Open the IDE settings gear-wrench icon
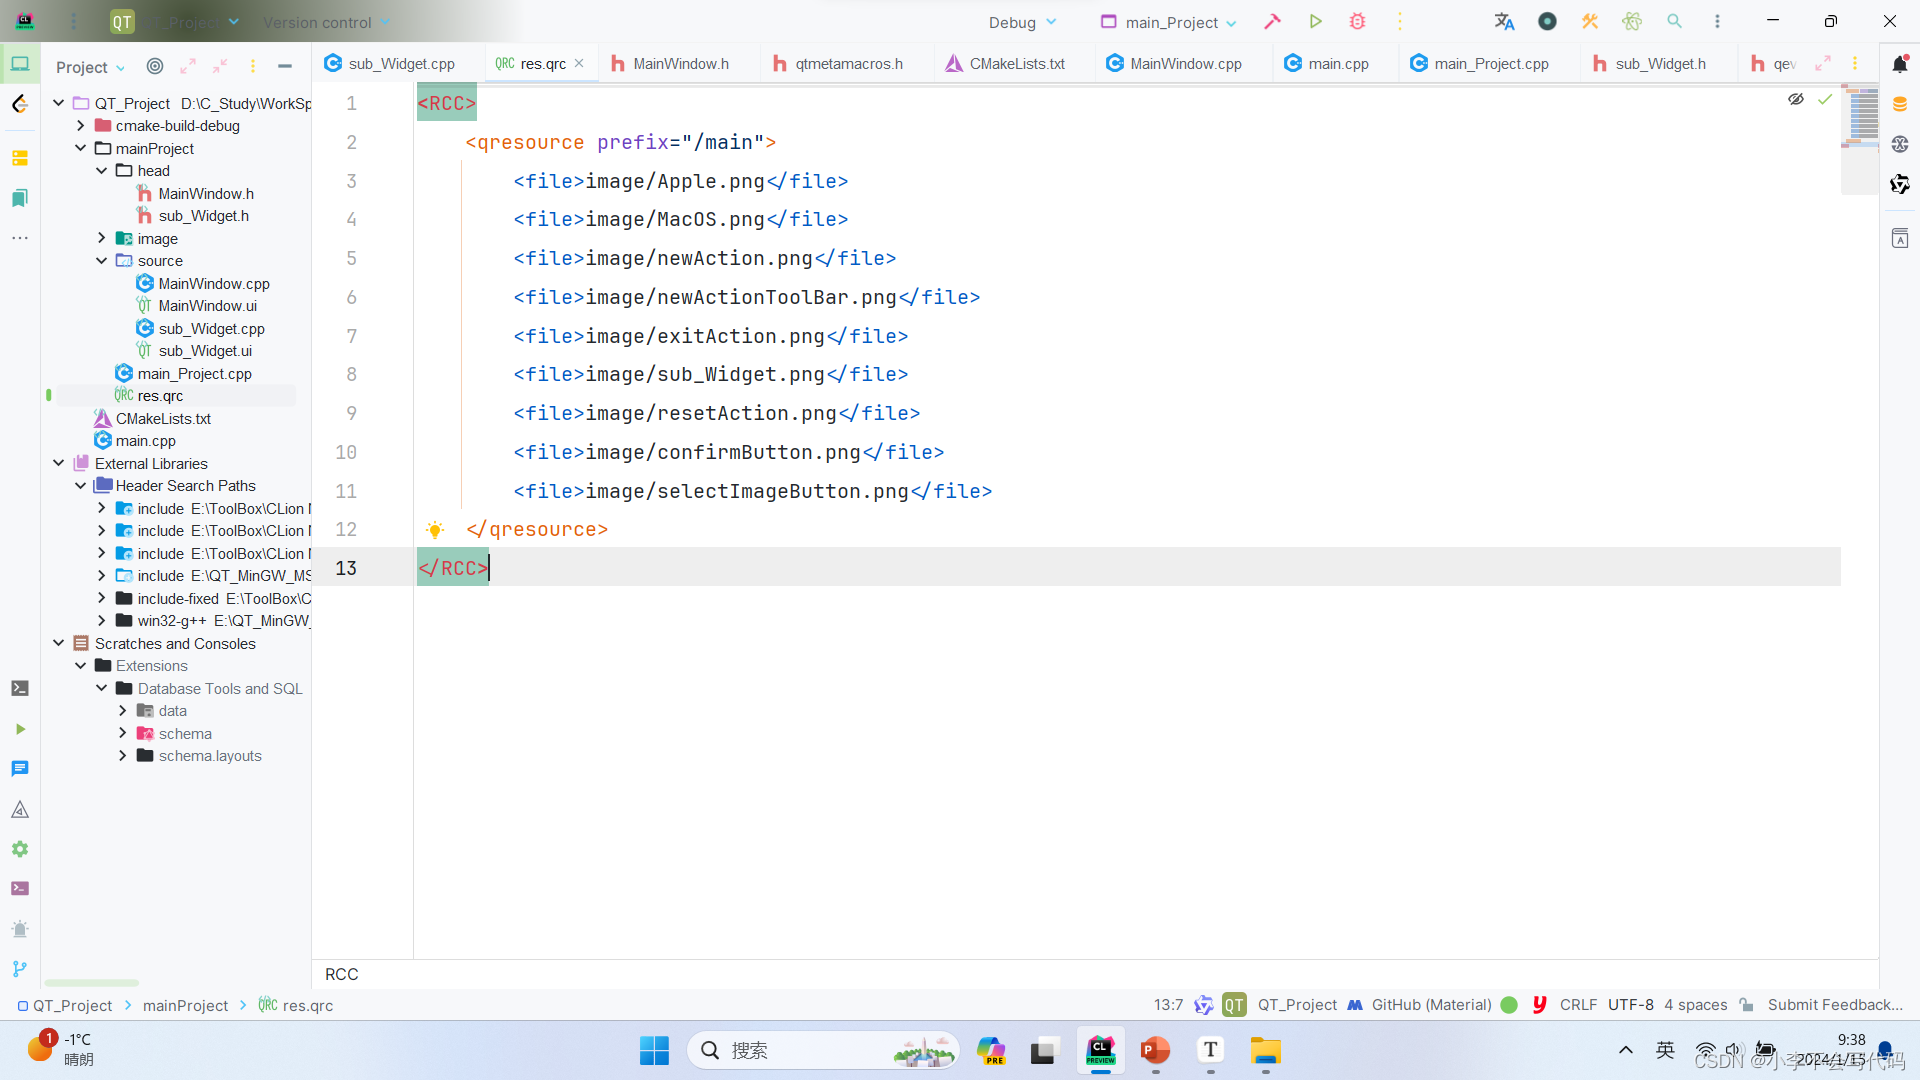The image size is (1920, 1080). (1589, 21)
